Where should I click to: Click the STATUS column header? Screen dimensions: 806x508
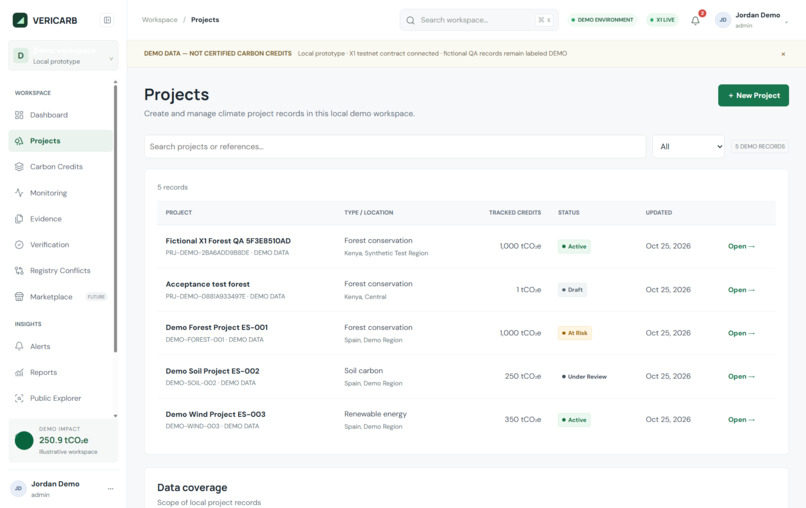(569, 212)
